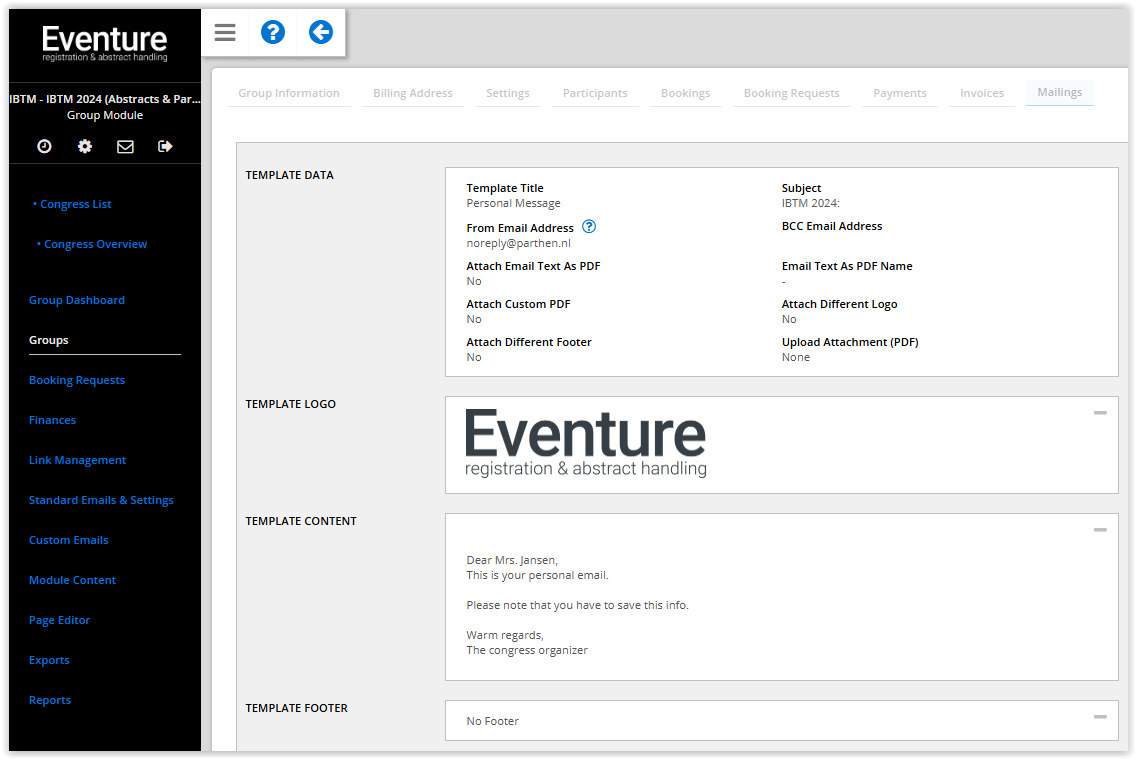Click the blue question mark help icon
1136x759 pixels.
tap(273, 33)
